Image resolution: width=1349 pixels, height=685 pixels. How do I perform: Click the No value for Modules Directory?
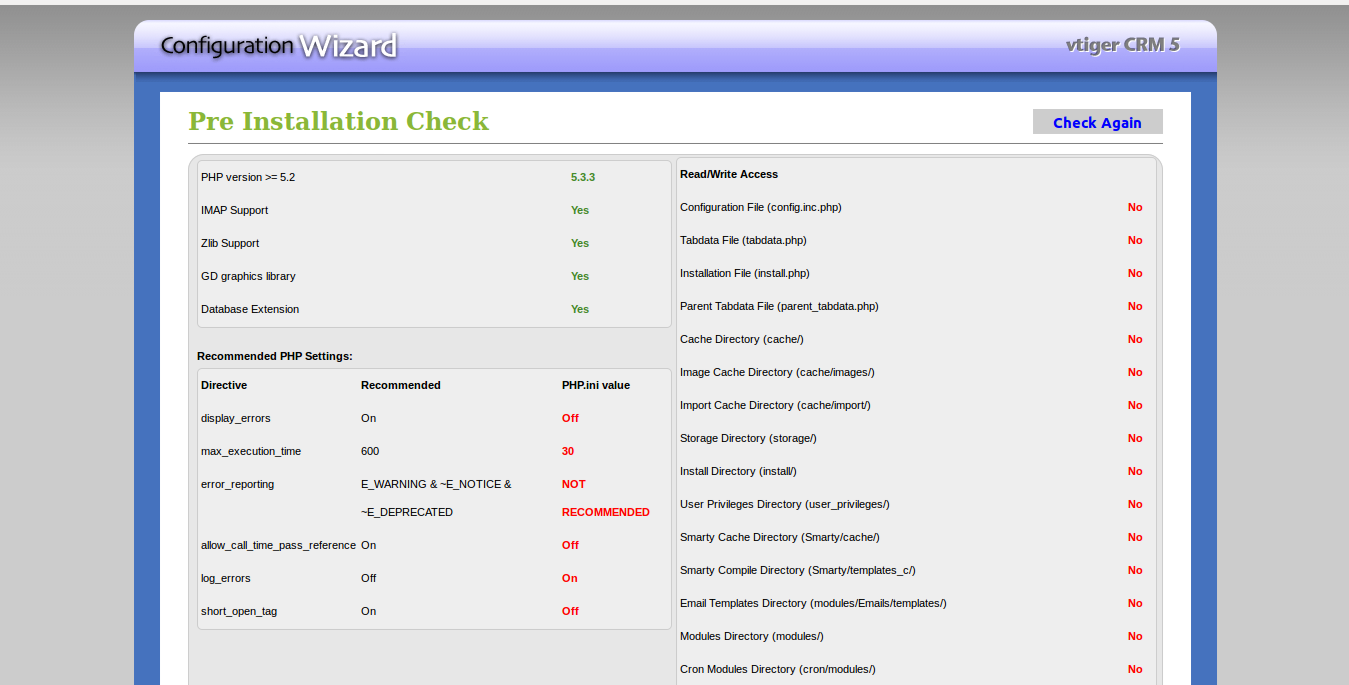(1135, 636)
